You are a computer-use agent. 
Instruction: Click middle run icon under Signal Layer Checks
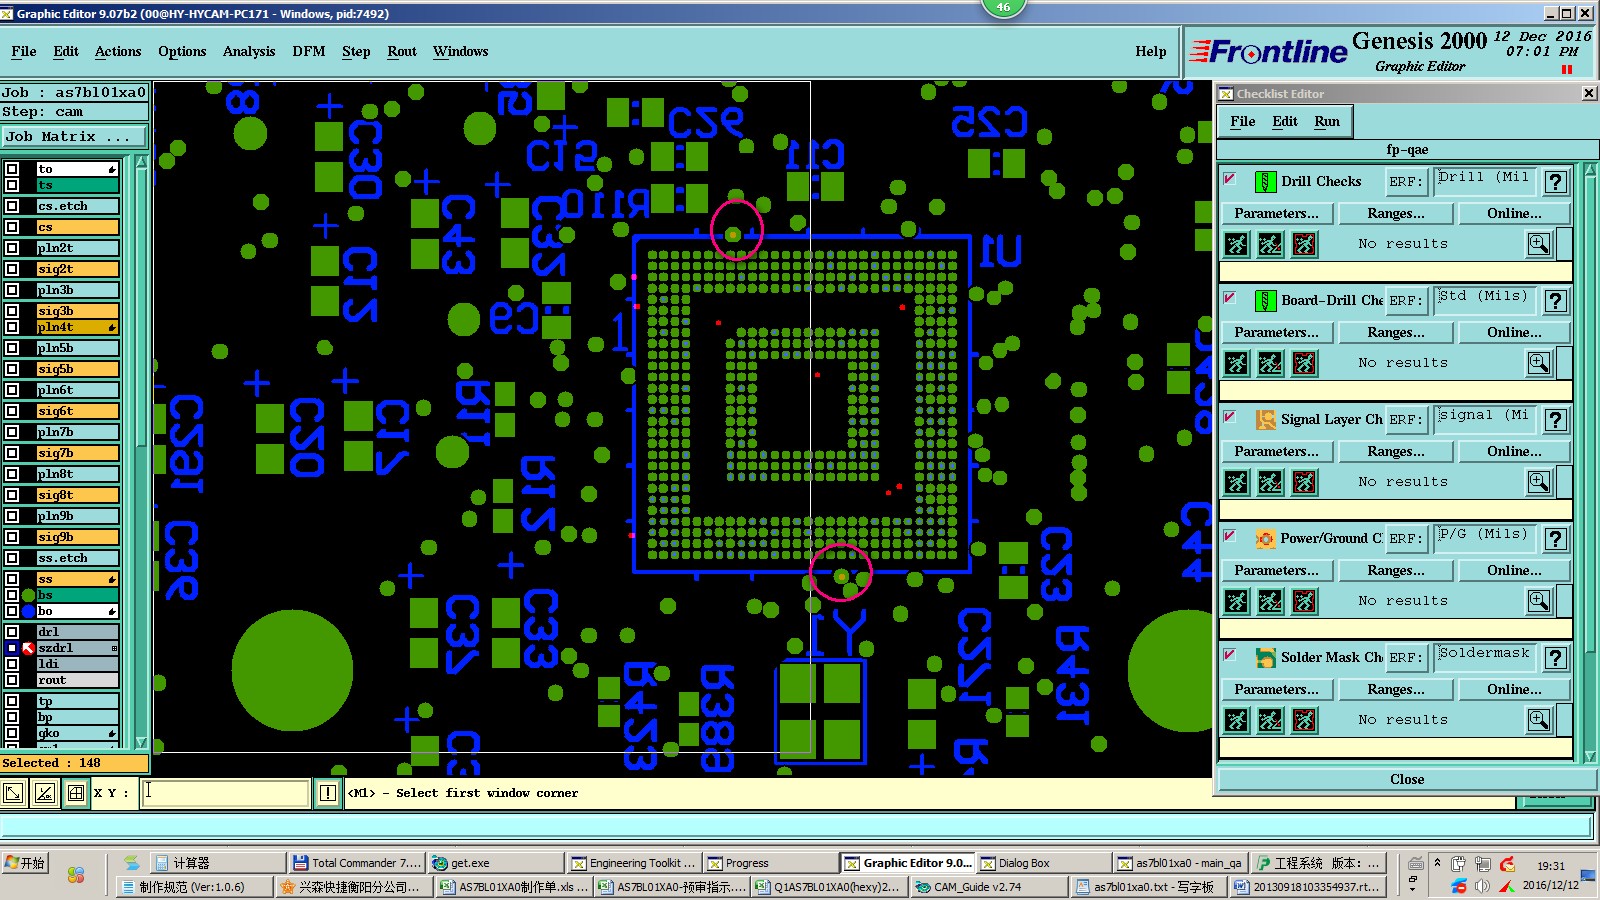(1270, 482)
